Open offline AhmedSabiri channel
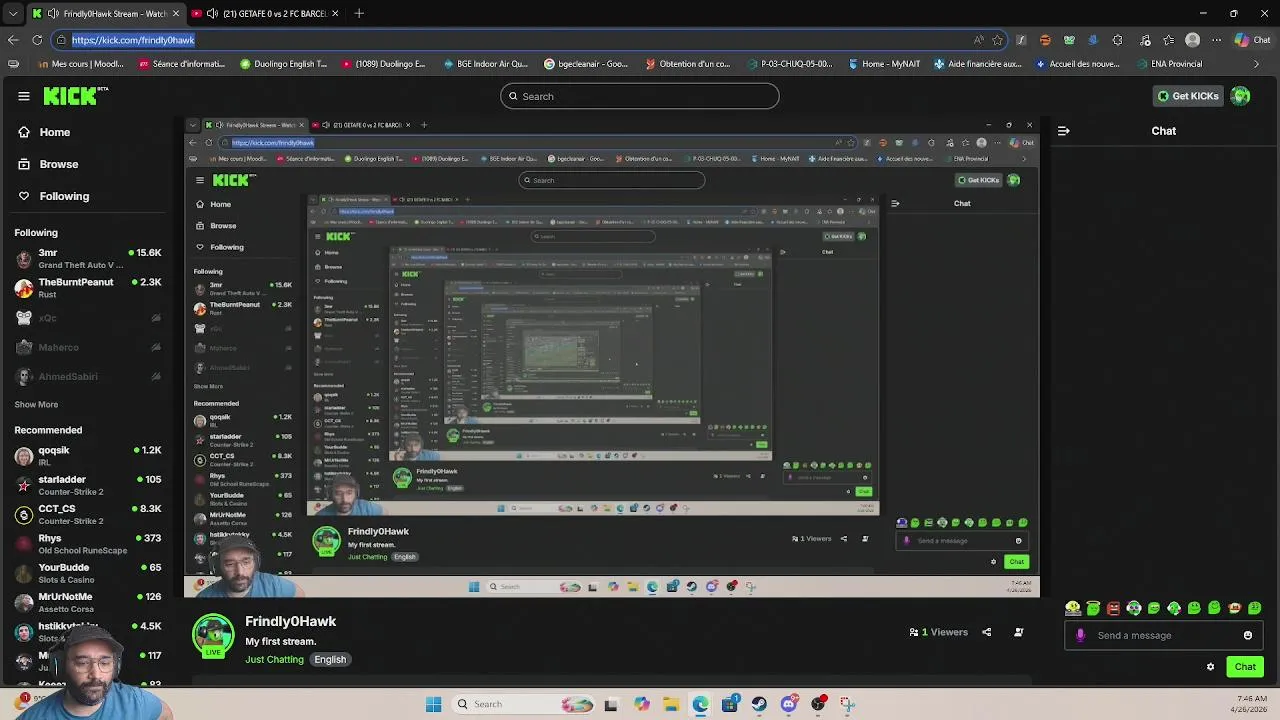 click(x=88, y=376)
